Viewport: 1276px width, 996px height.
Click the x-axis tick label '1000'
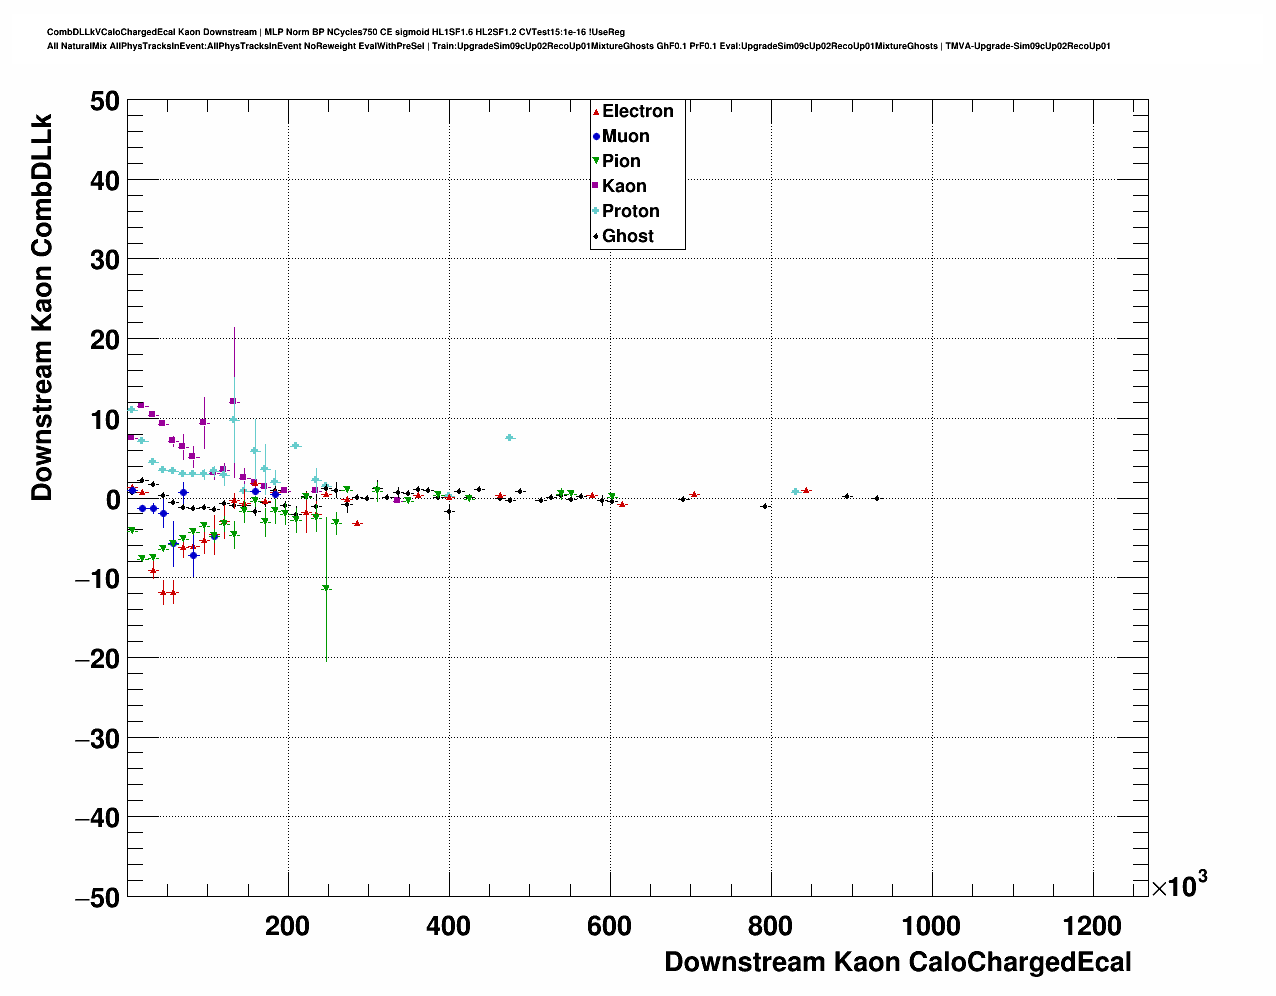pyautogui.click(x=931, y=925)
